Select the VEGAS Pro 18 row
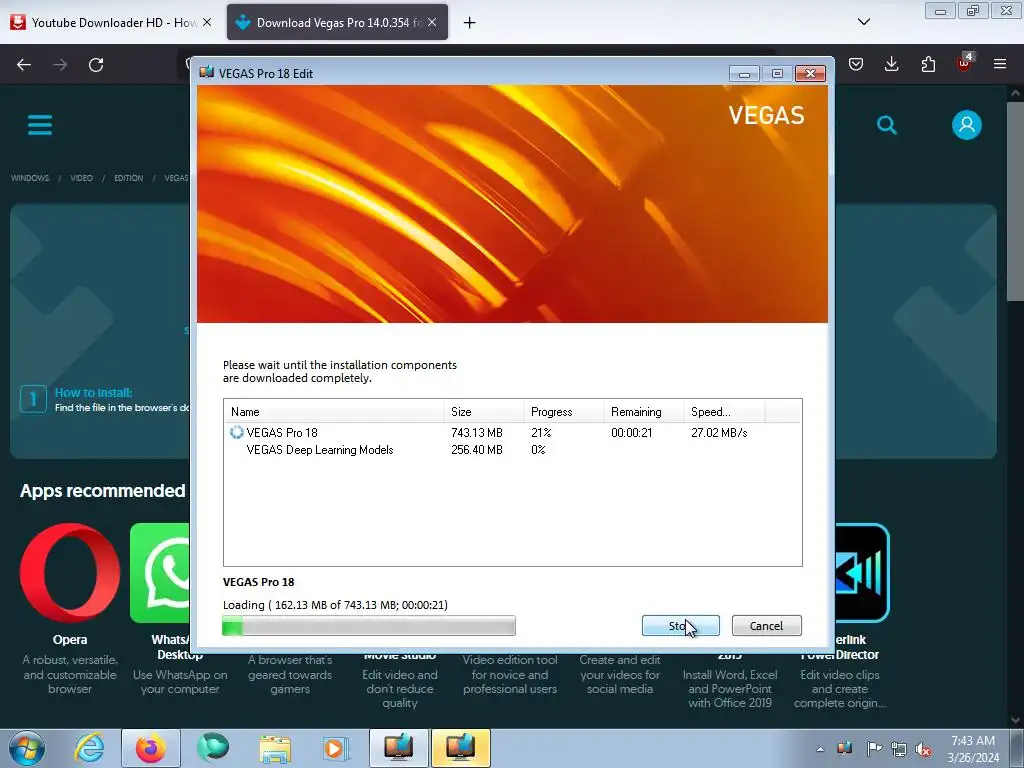This screenshot has height=768, width=1024. pyautogui.click(x=512, y=432)
